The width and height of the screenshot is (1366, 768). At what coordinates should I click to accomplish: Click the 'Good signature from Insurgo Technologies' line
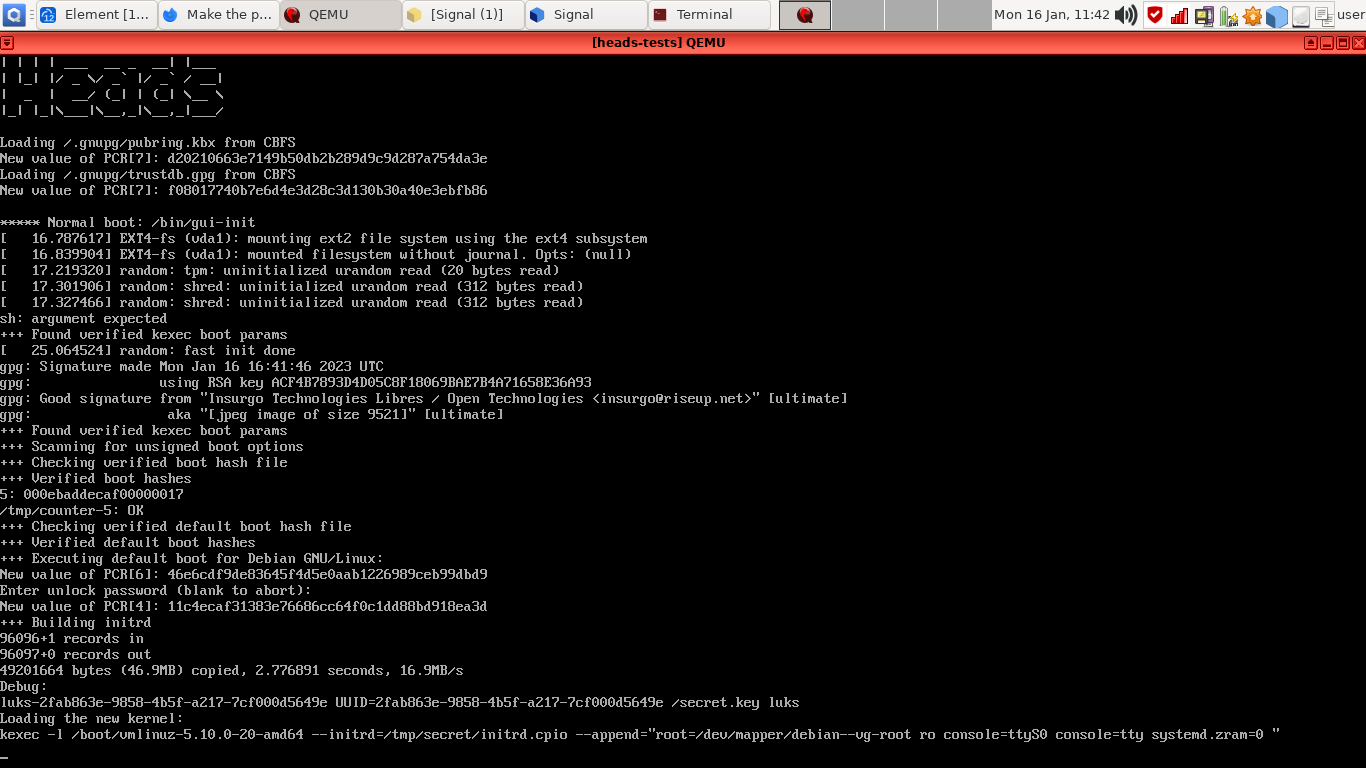click(x=424, y=399)
